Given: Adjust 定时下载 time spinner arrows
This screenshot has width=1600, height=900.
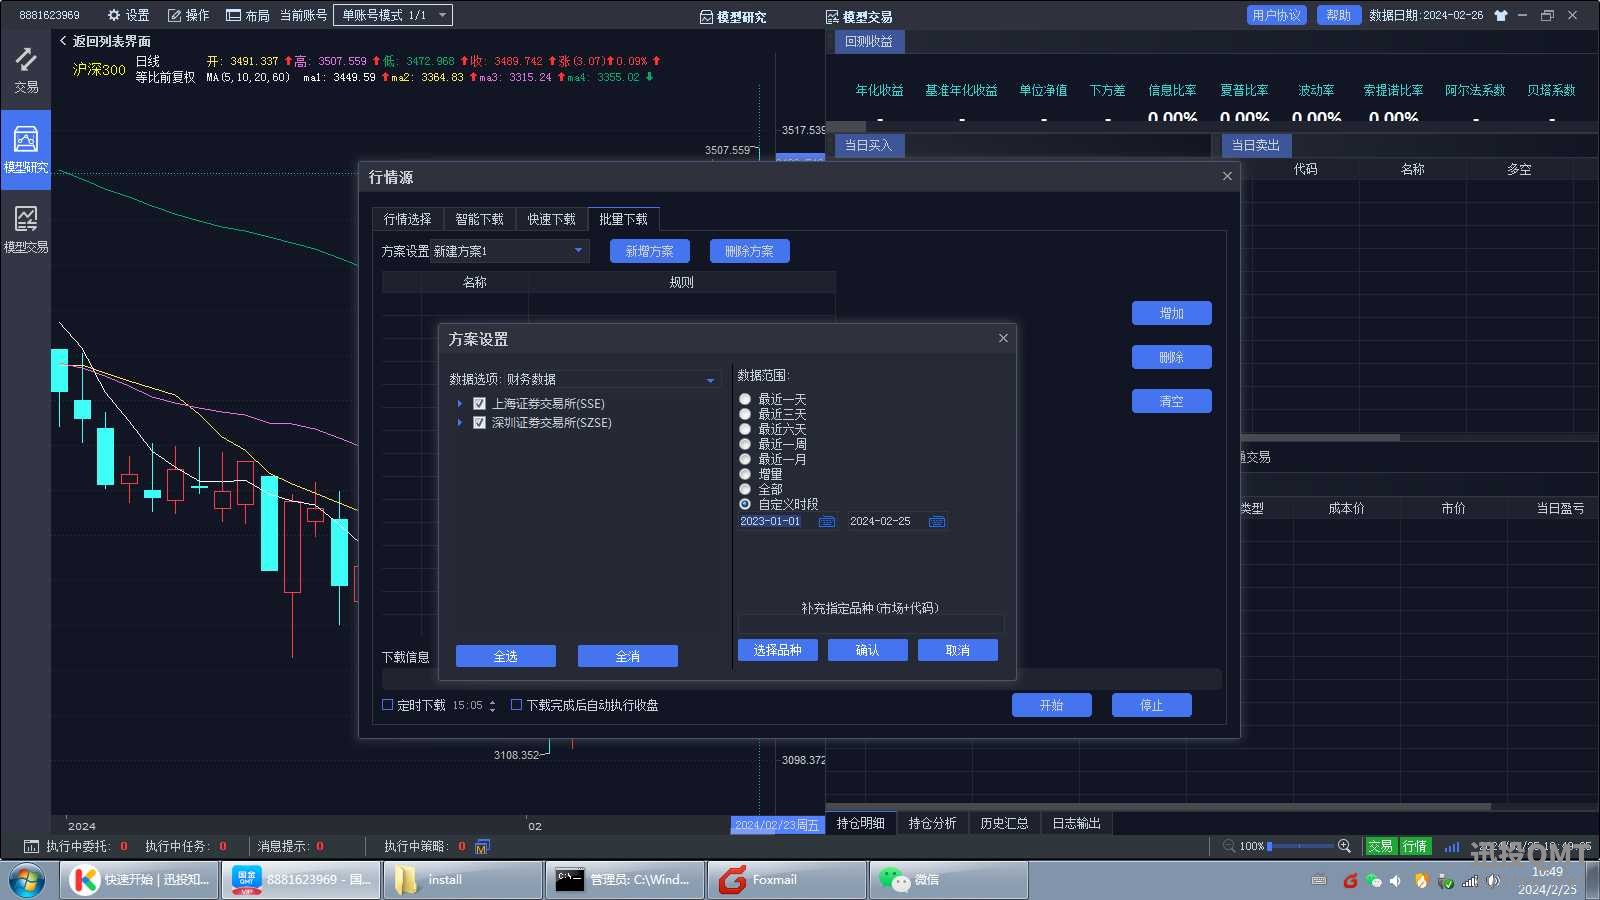Looking at the screenshot, I should pos(492,706).
